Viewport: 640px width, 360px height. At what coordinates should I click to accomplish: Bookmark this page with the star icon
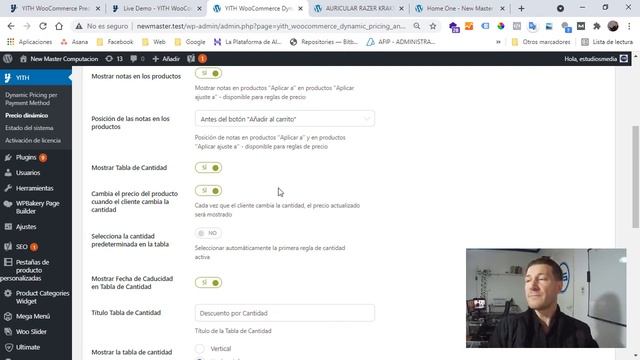[433, 26]
